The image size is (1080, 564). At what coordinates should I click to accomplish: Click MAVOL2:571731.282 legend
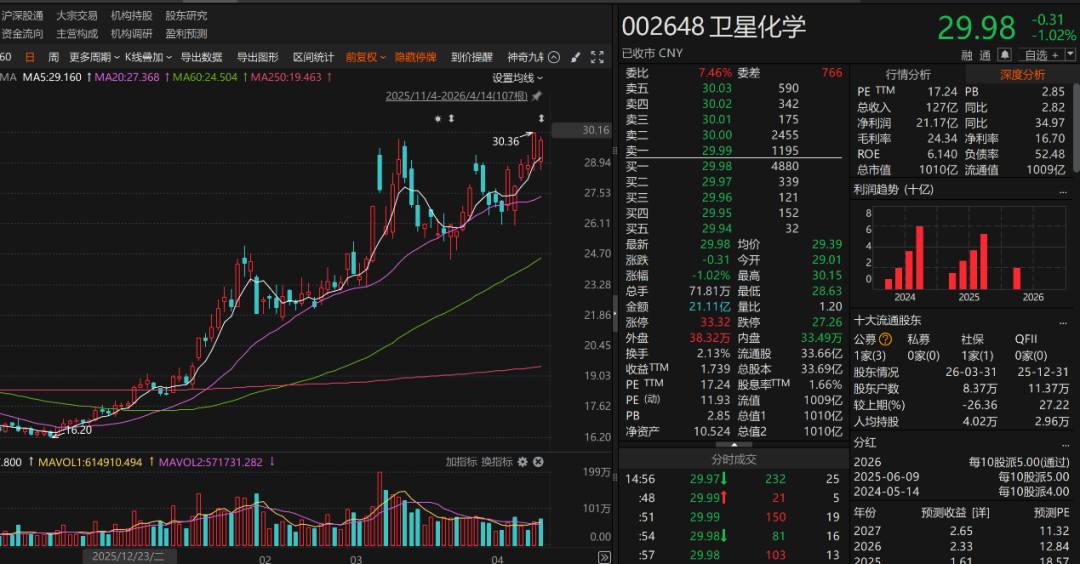coord(211,462)
